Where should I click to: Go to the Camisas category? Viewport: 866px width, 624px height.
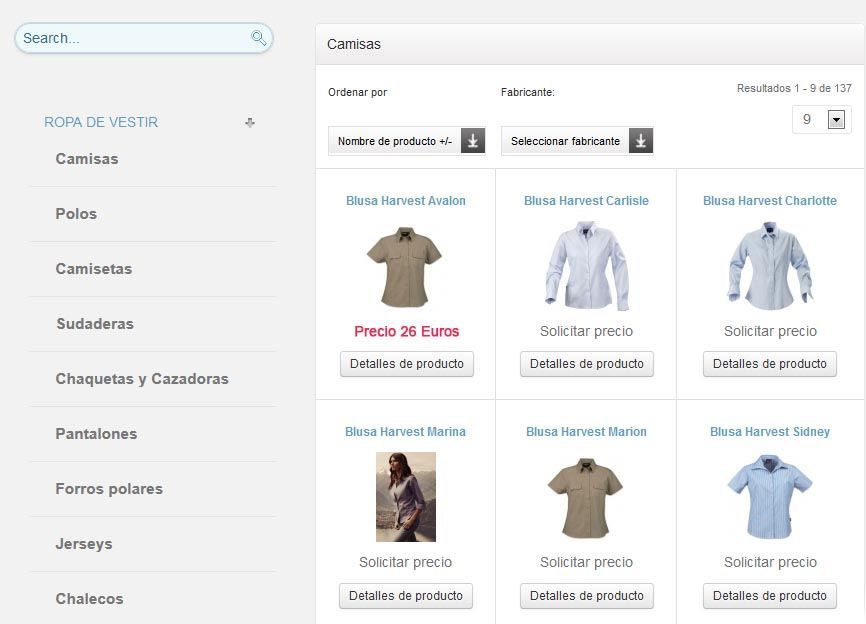87,159
